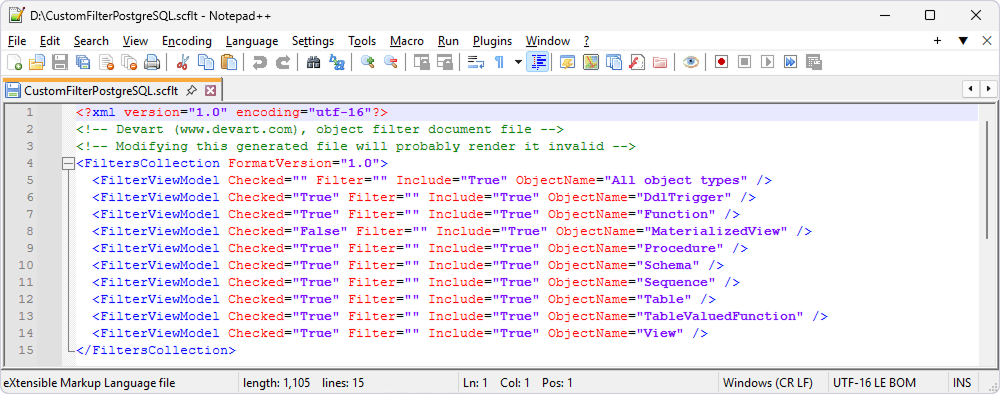Open the Encoding menu
The width and height of the screenshot is (1000, 394).
(x=187, y=41)
